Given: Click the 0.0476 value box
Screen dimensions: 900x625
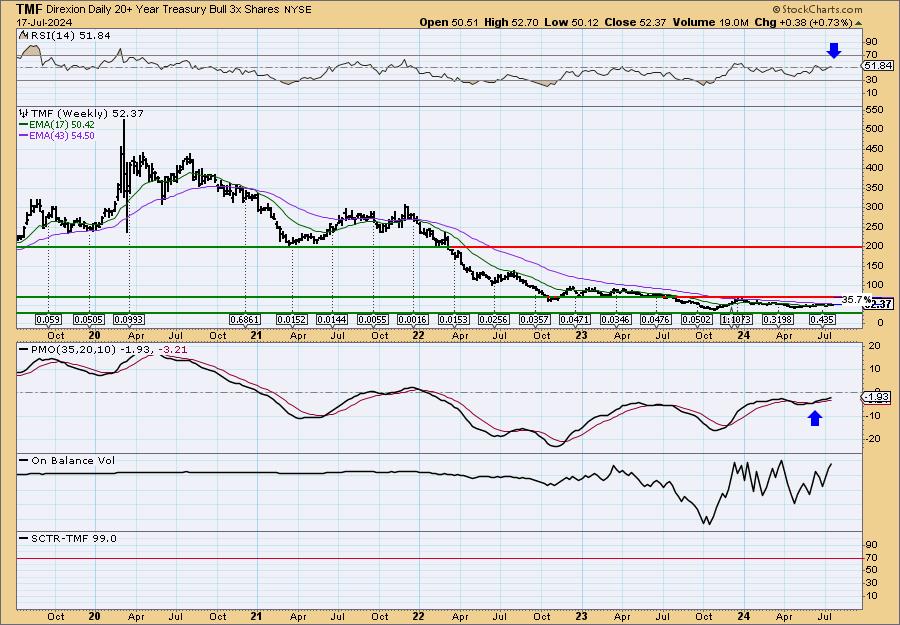Looking at the screenshot, I should pyautogui.click(x=656, y=320).
